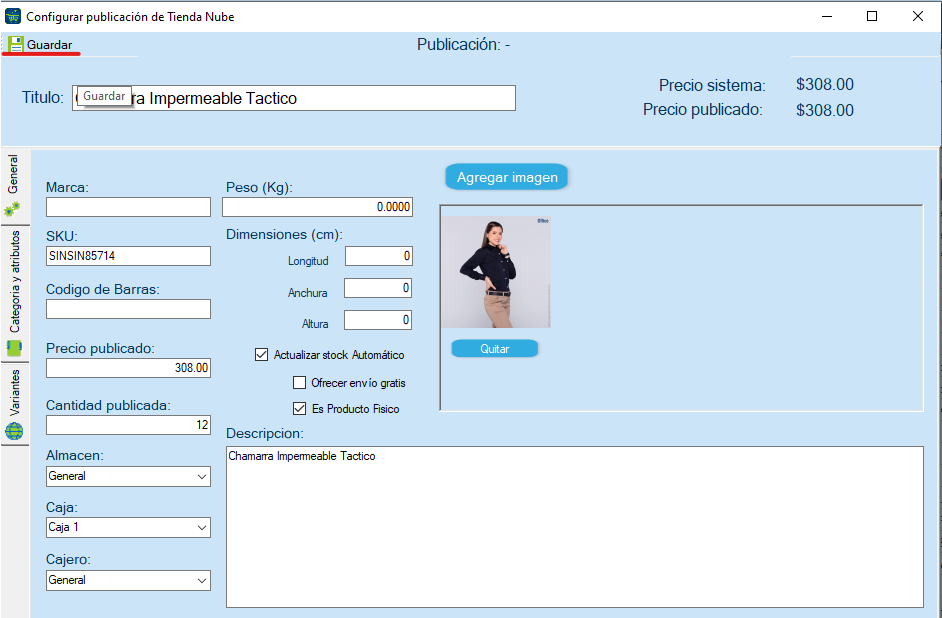
Task: Click Precio sistema value $308.00
Action: click(825, 85)
